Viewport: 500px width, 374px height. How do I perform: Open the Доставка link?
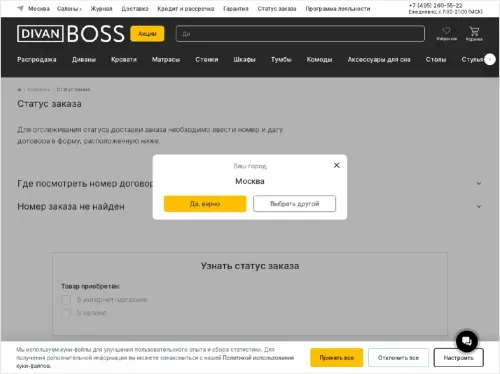[x=135, y=9]
